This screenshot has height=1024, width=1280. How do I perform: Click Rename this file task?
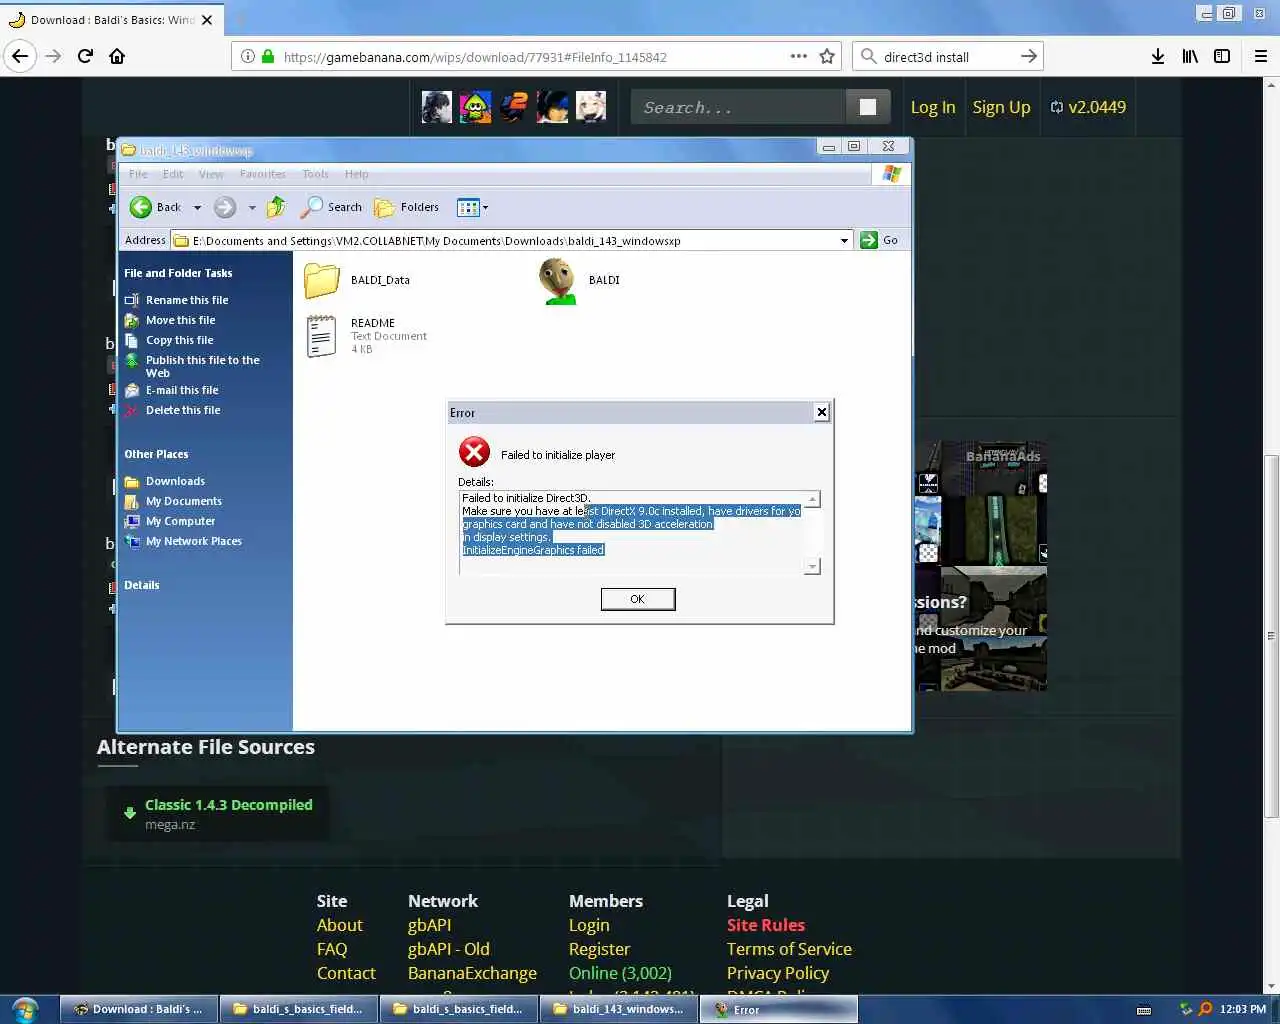coord(186,300)
